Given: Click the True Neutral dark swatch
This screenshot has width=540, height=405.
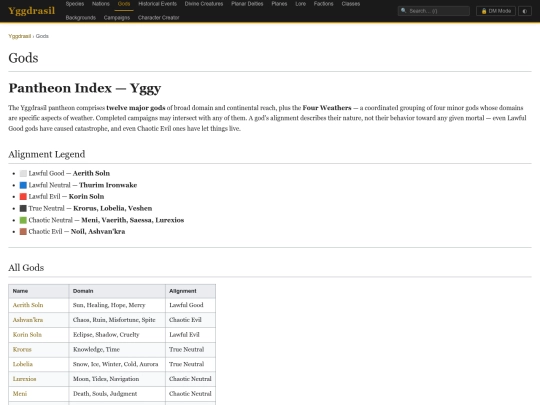Looking at the screenshot, I should pyautogui.click(x=23, y=208).
